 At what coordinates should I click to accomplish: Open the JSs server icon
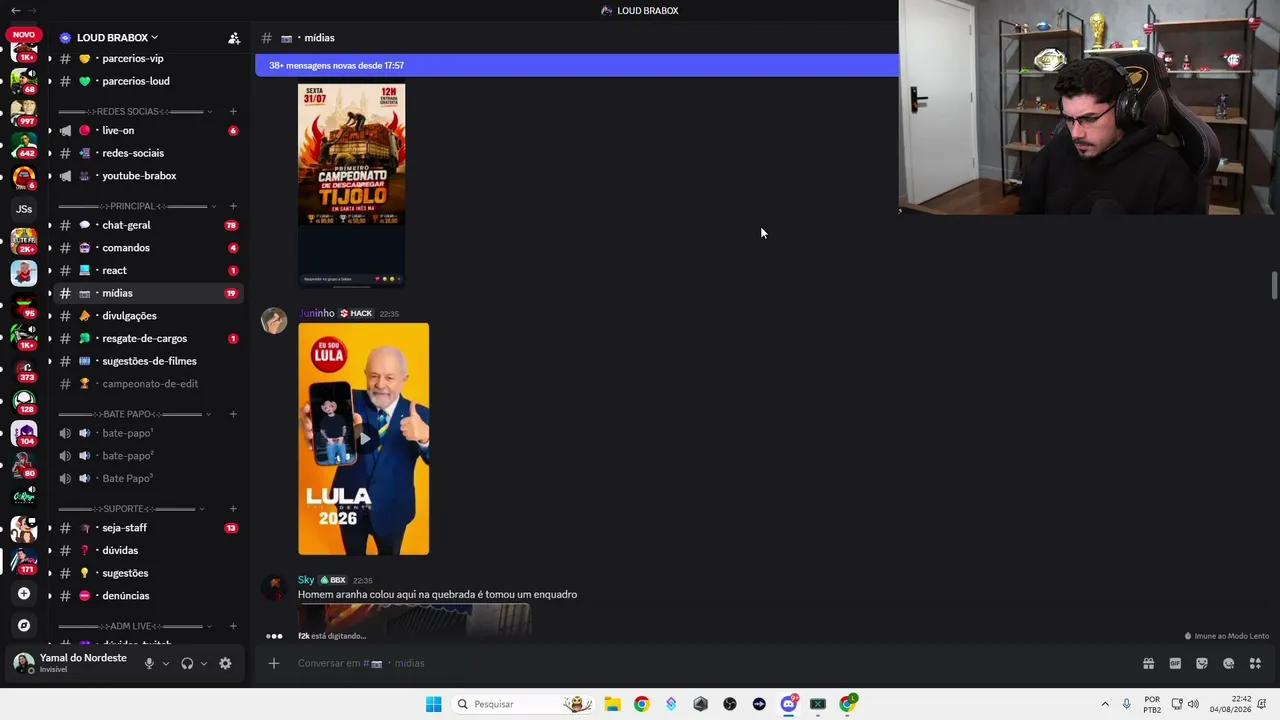click(24, 209)
